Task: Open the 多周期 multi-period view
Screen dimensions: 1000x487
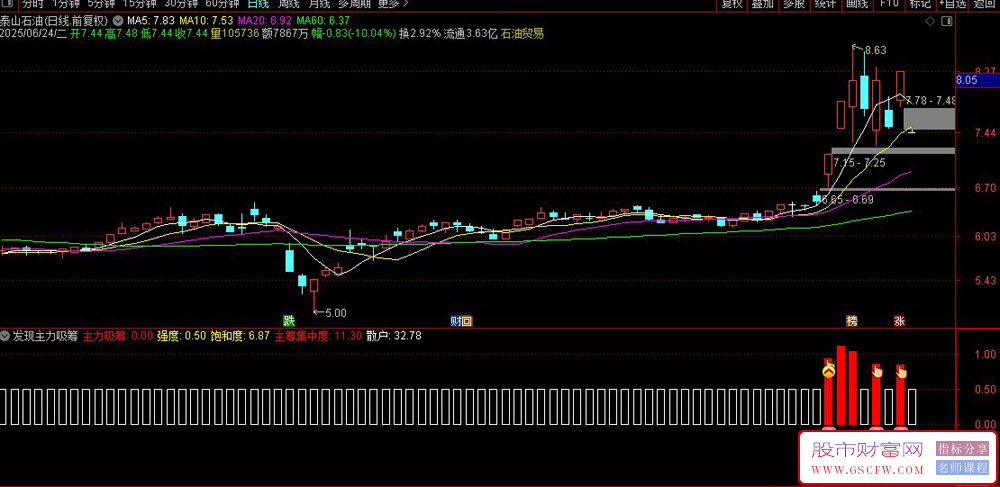Action: (354, 3)
